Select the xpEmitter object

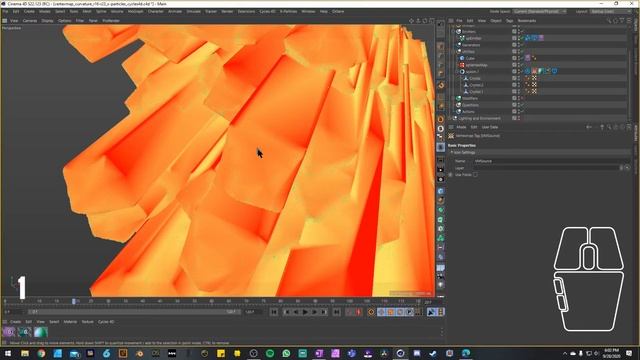pos(473,38)
